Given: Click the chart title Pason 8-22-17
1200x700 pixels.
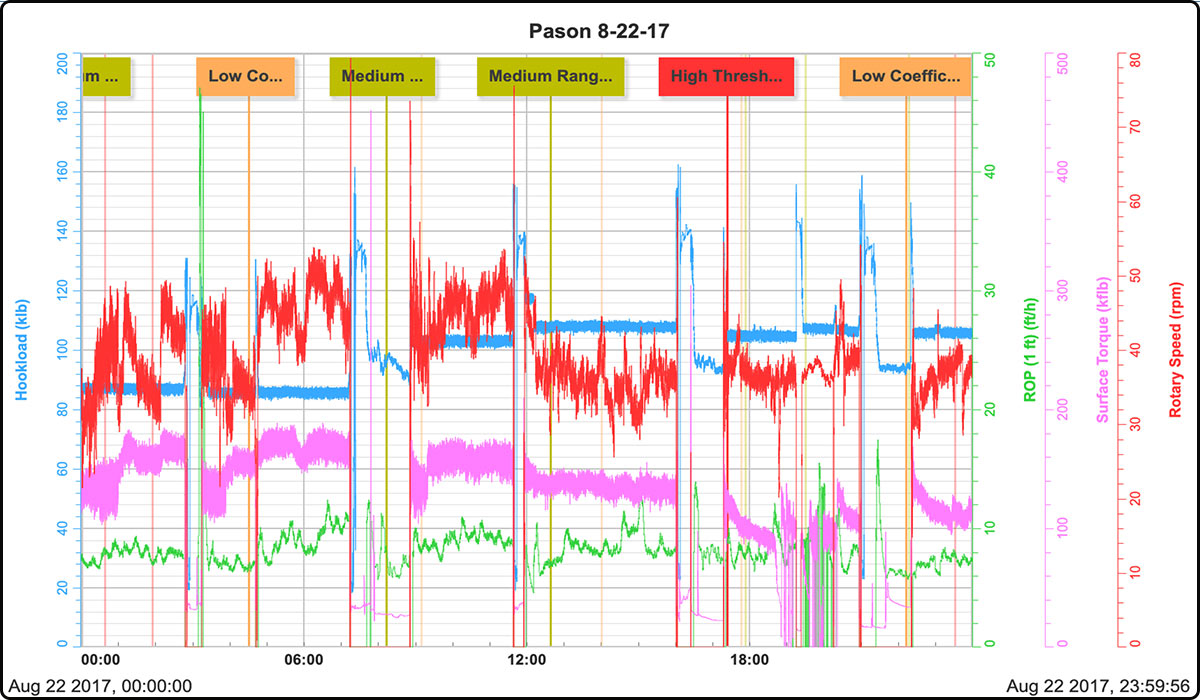Looking at the screenshot, I should [x=599, y=32].
